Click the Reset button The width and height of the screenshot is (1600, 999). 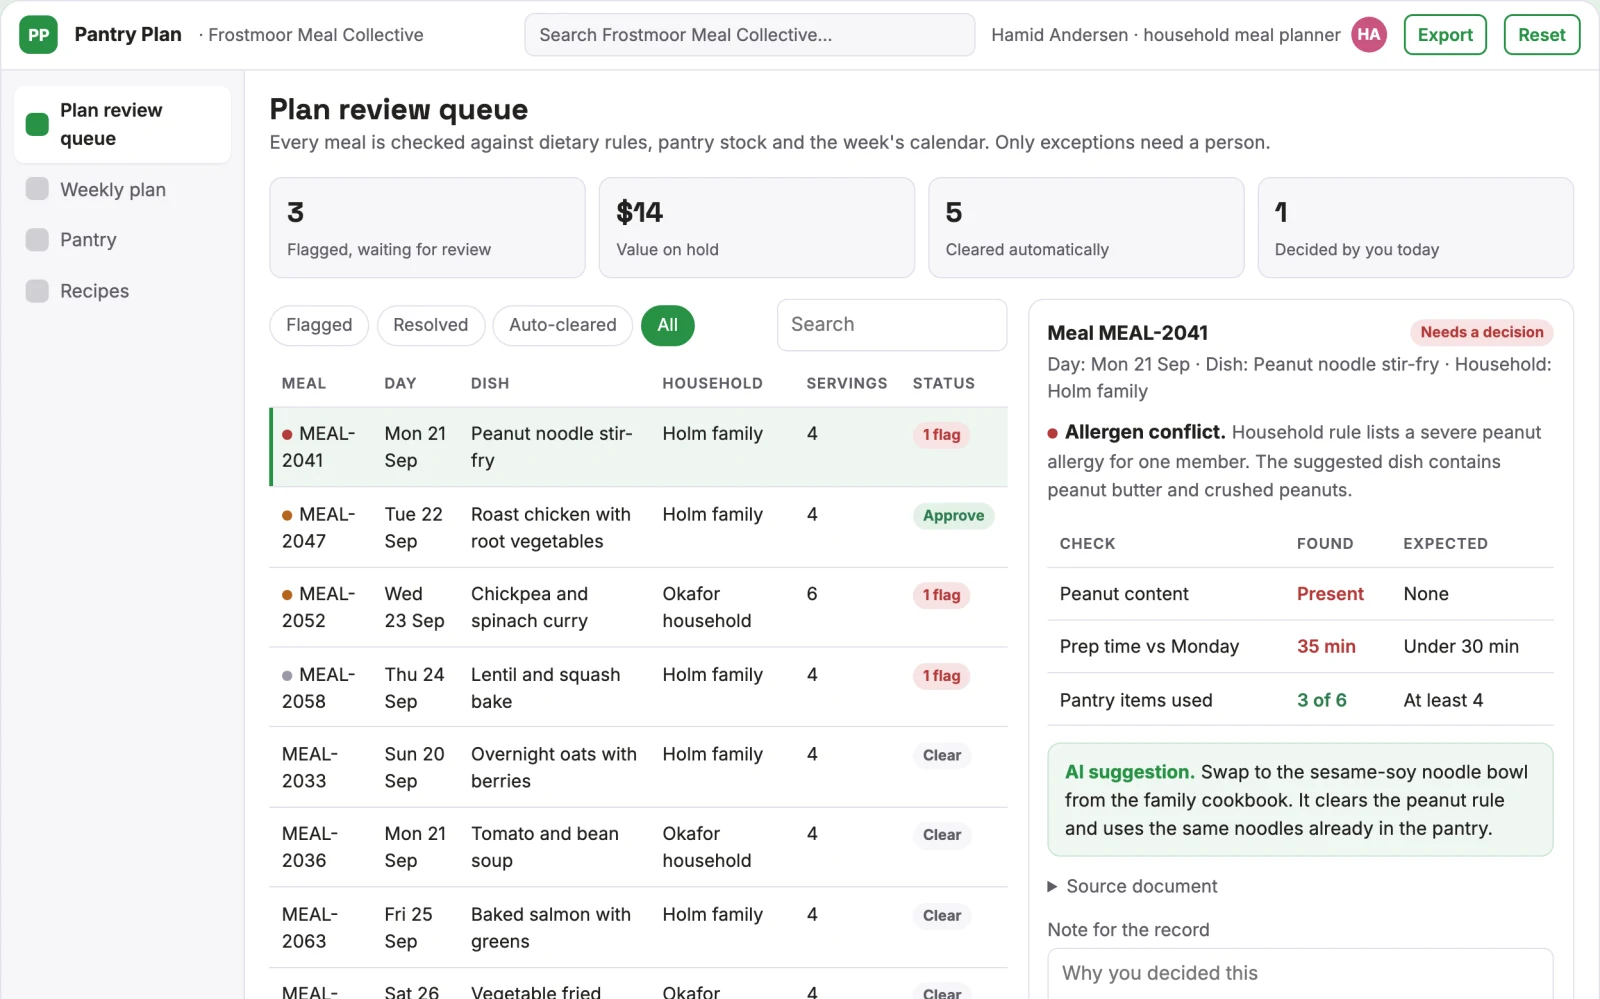(x=1542, y=35)
